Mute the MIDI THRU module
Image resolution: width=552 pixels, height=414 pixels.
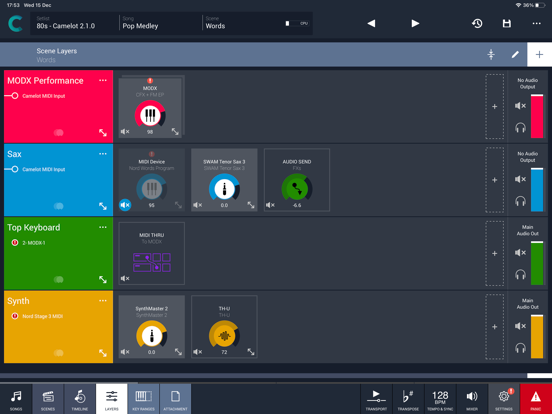click(125, 278)
